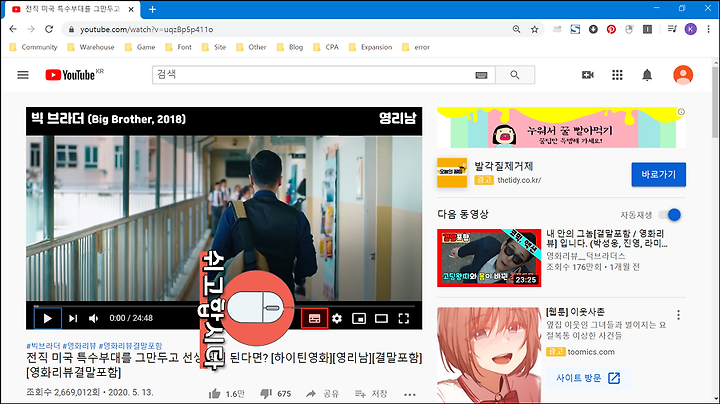Open Font bookmarks folder

(x=178, y=47)
